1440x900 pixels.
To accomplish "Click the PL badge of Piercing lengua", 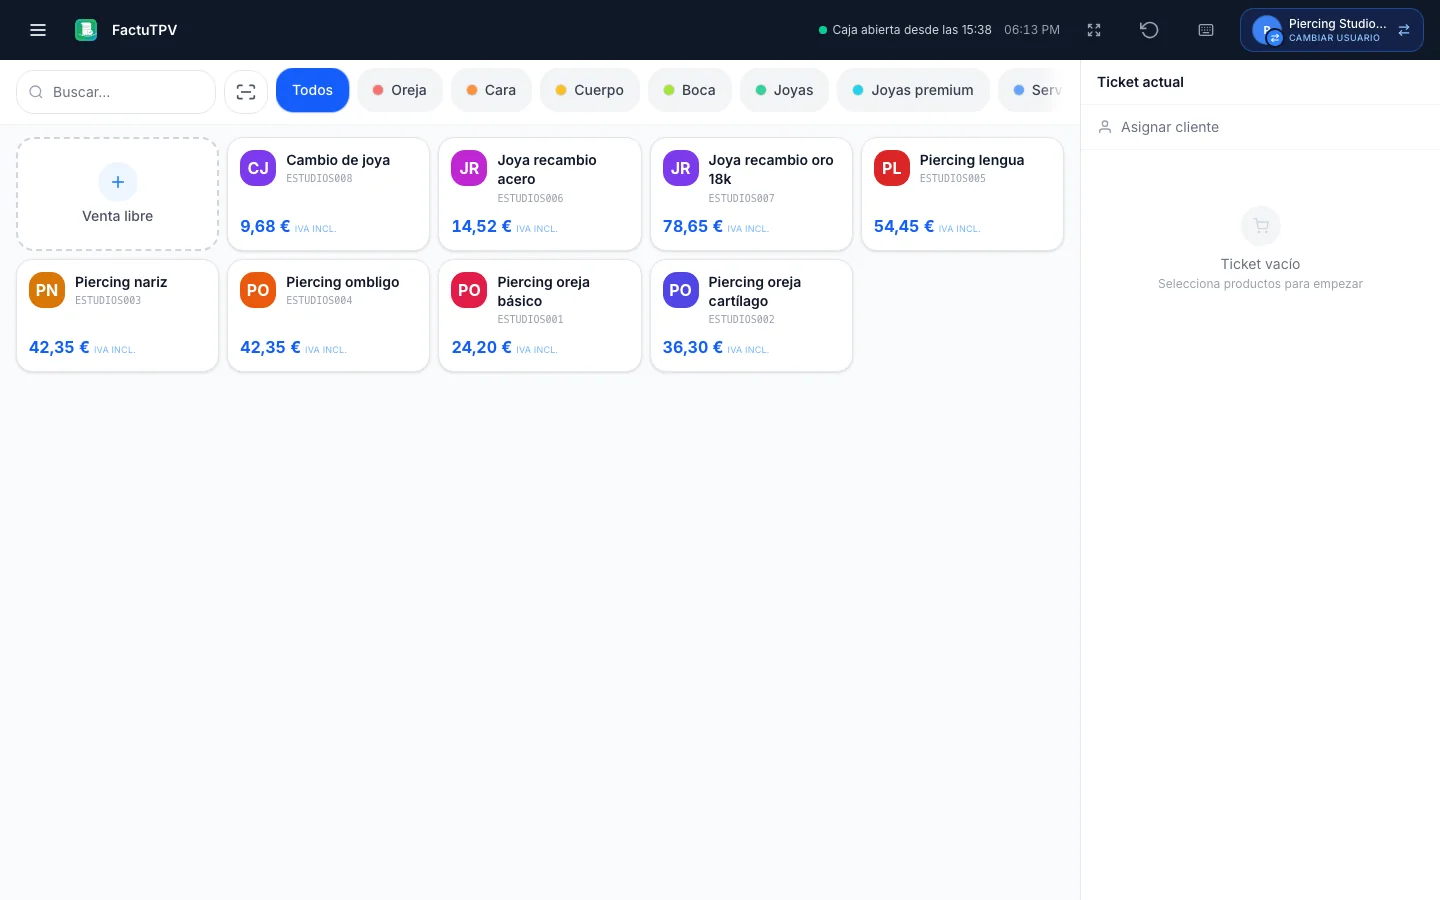I will pos(892,168).
